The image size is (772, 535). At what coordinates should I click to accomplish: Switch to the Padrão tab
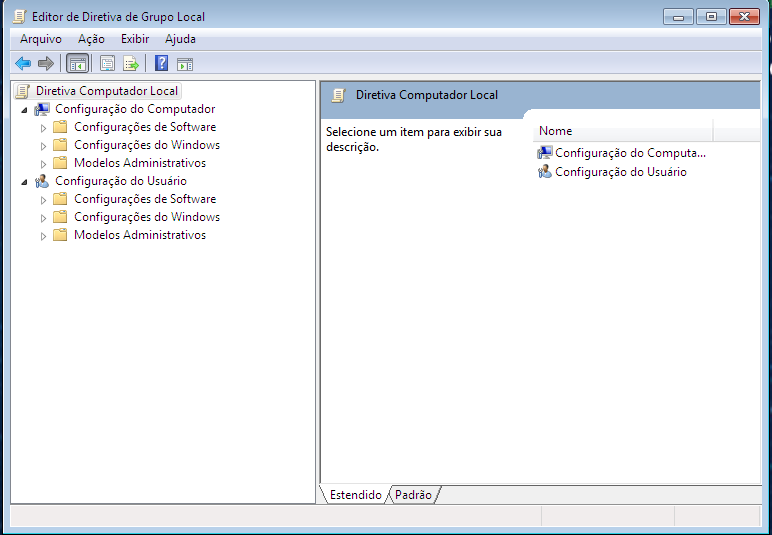[x=413, y=495]
